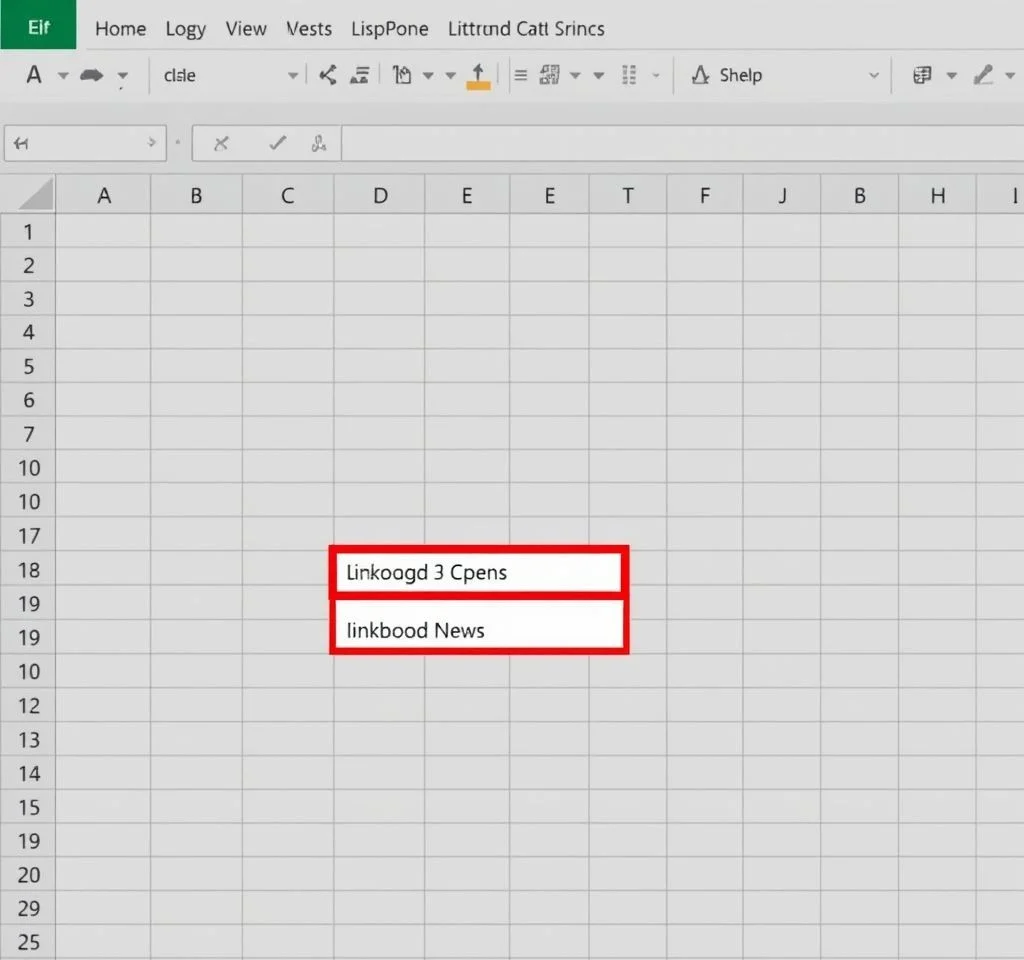Expand the name box dropdown arrow
Screen dimensions: 1024x960
click(152, 144)
